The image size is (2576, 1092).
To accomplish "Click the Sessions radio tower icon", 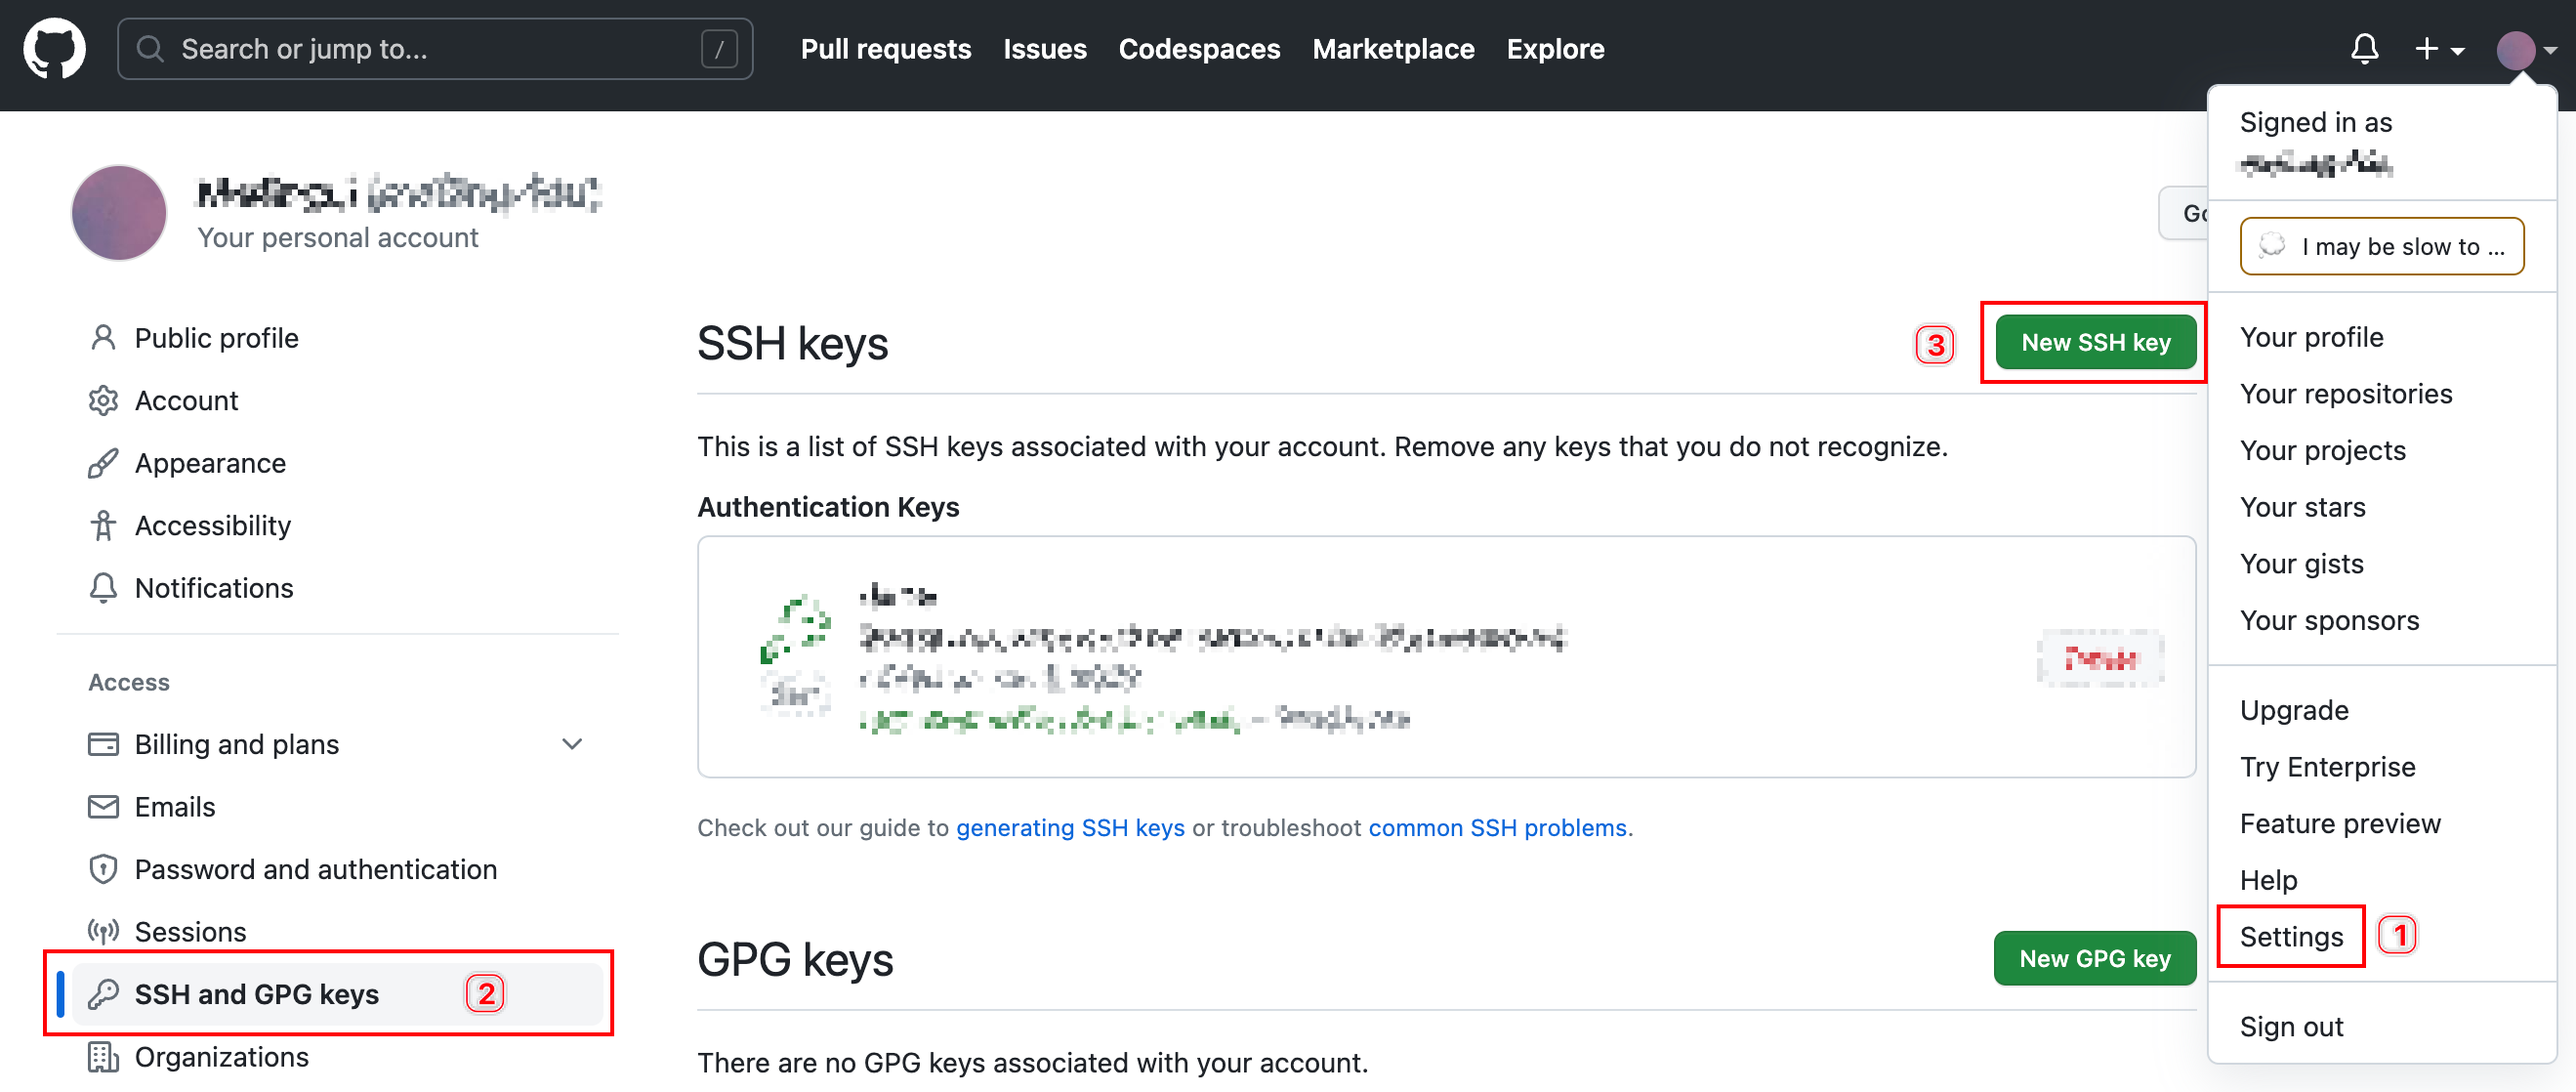I will [x=102, y=930].
